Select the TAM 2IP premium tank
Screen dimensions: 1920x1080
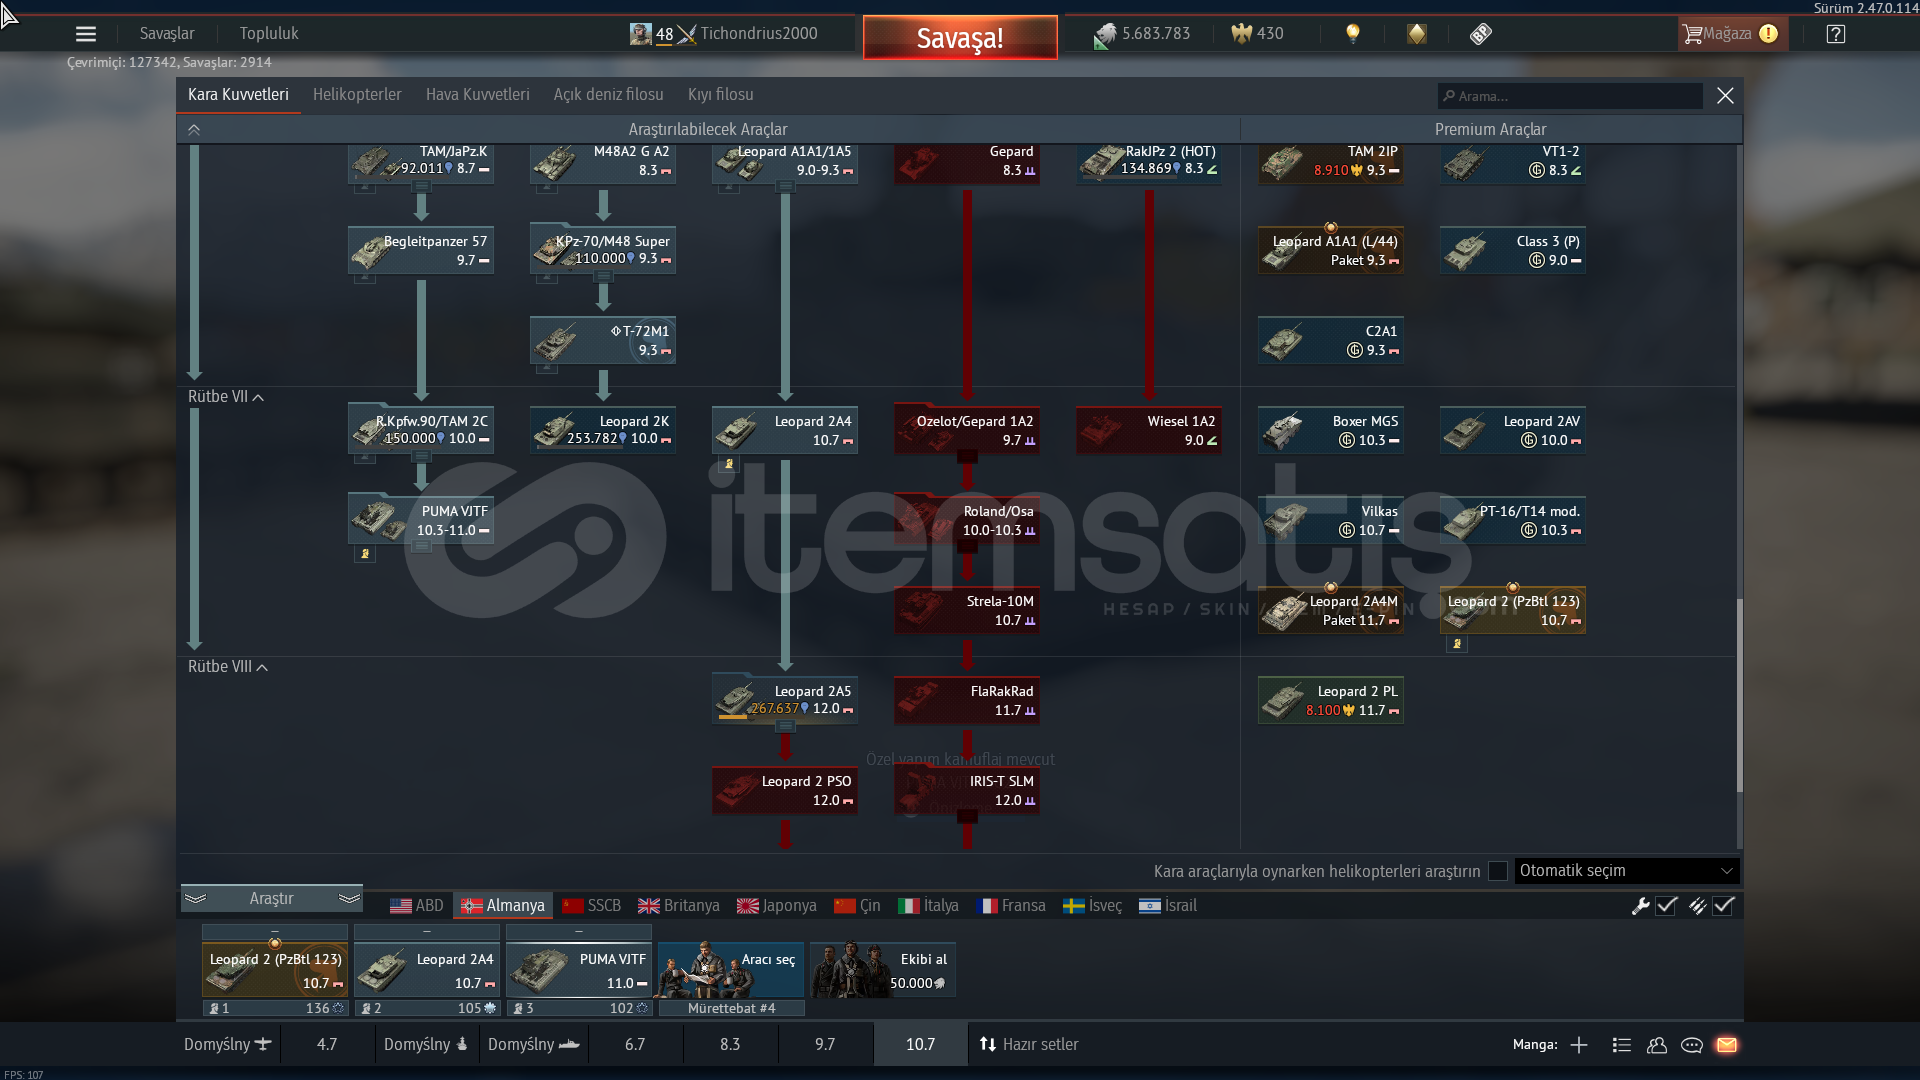click(1331, 162)
